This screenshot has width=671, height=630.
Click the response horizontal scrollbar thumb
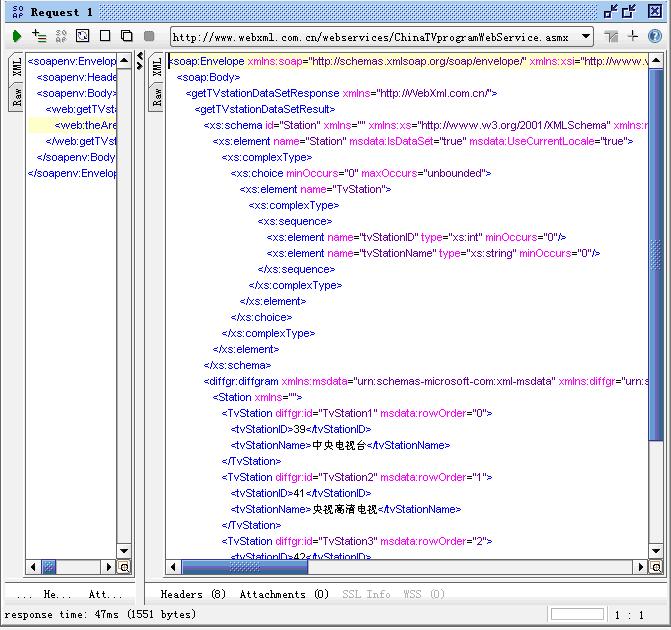(x=240, y=567)
